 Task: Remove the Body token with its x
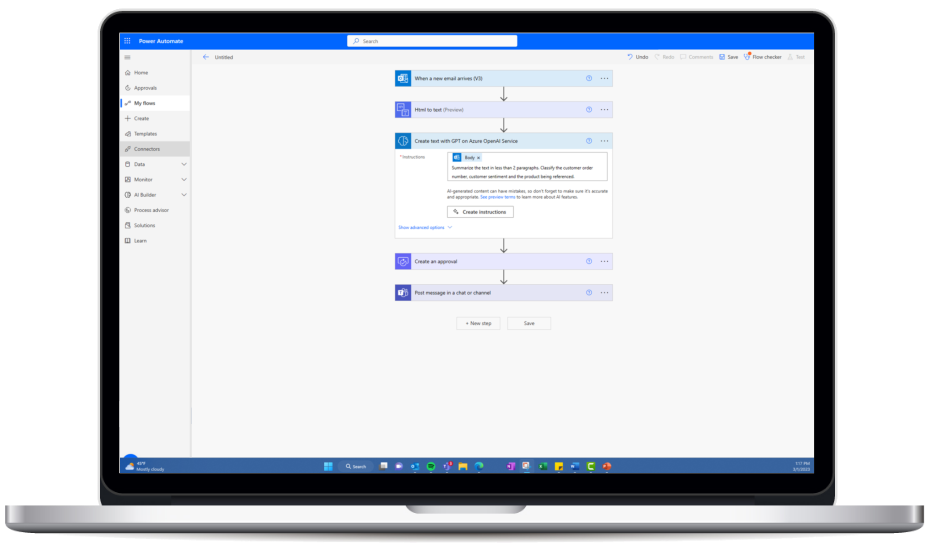[478, 157]
